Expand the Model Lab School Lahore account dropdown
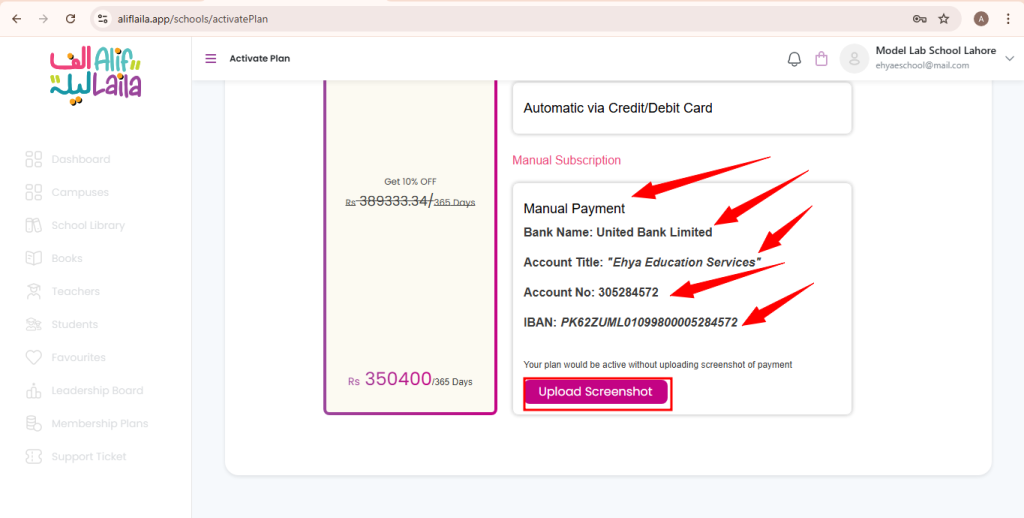 click(1009, 59)
